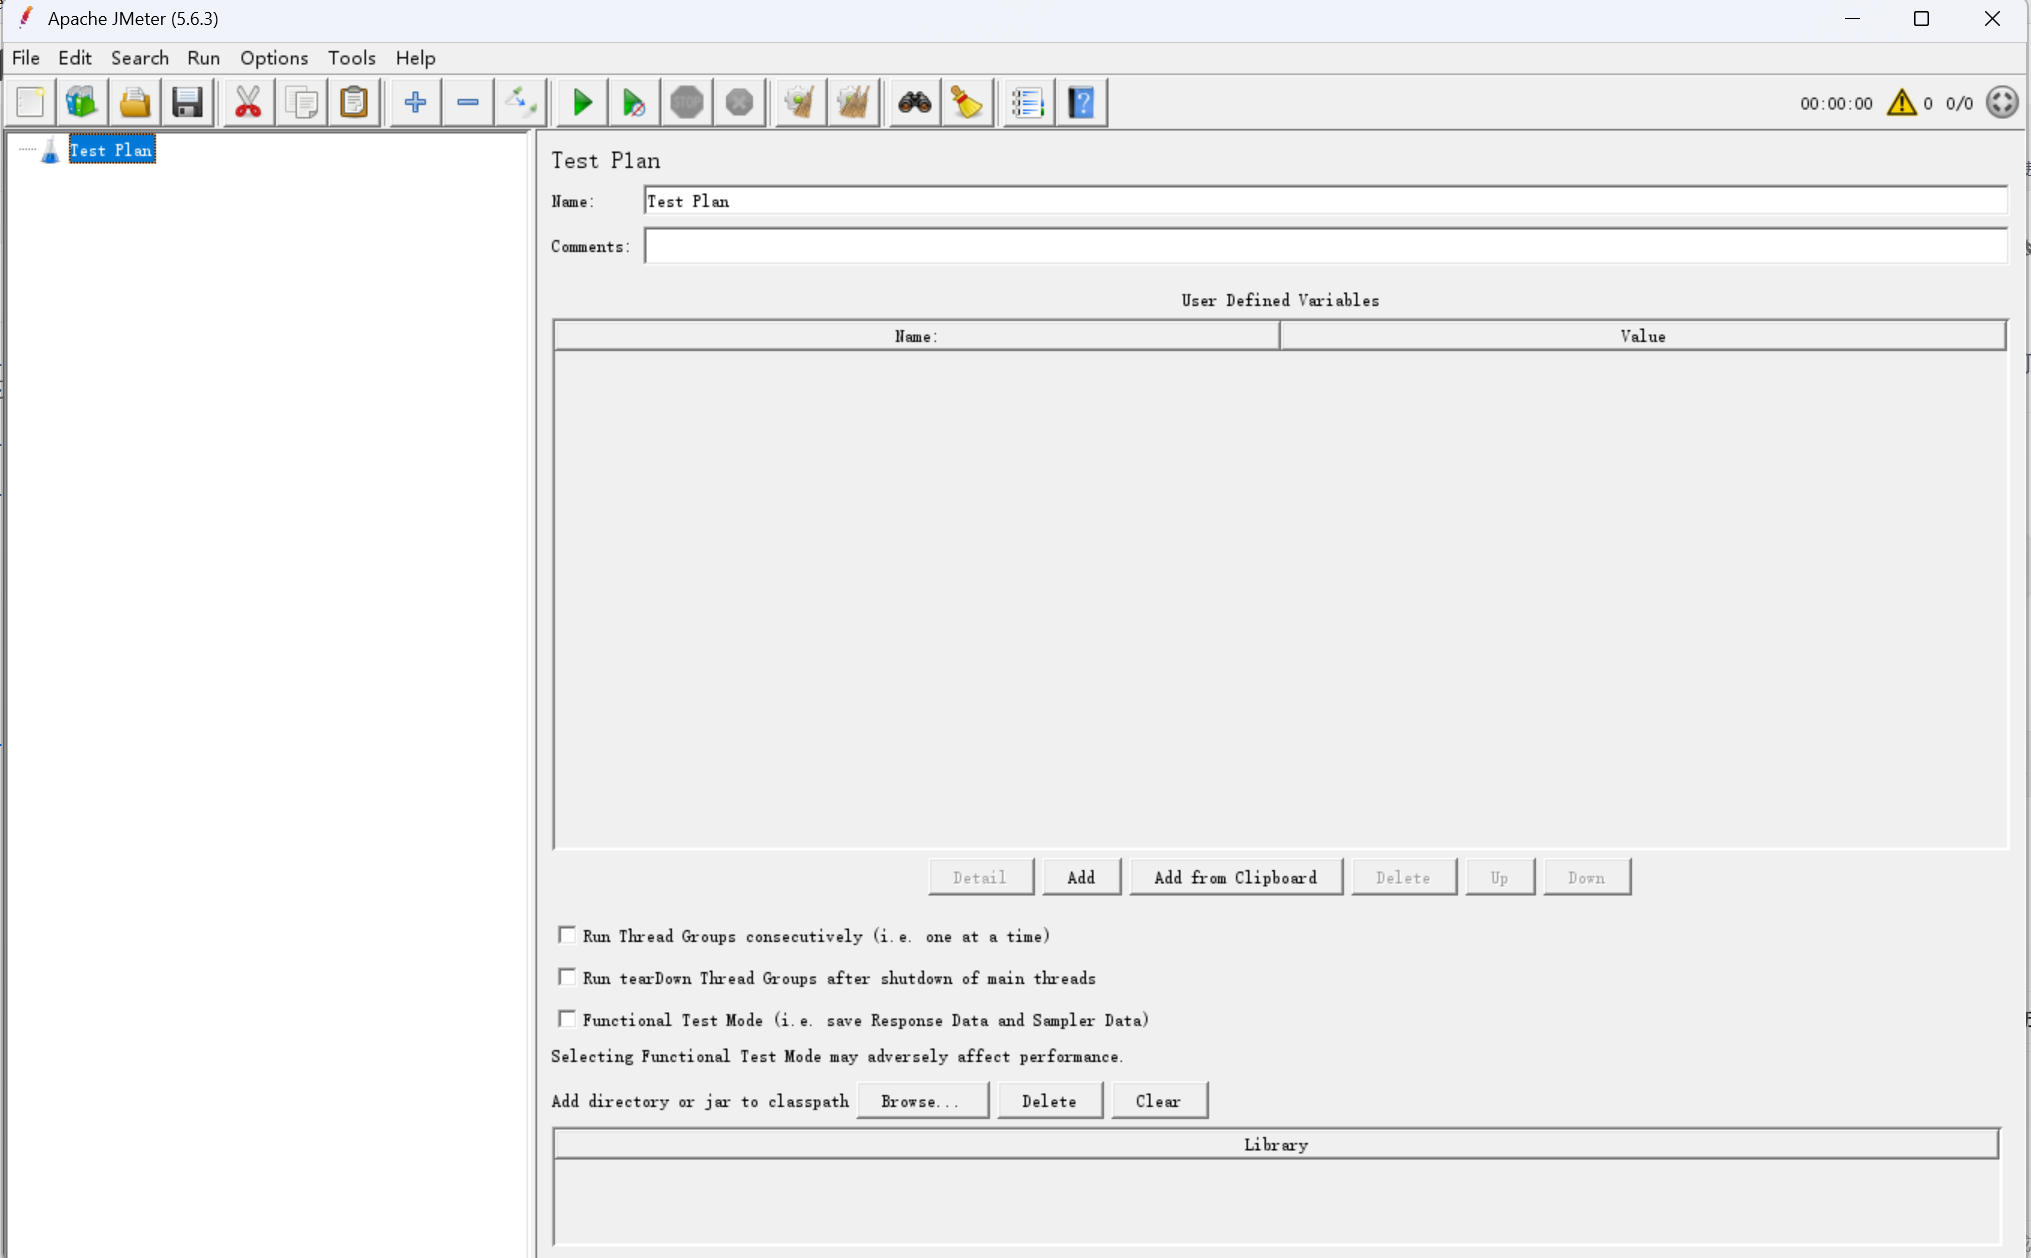Toggle Functional Test Mode checkbox
Image resolution: width=2031 pixels, height=1258 pixels.
[x=567, y=1019]
